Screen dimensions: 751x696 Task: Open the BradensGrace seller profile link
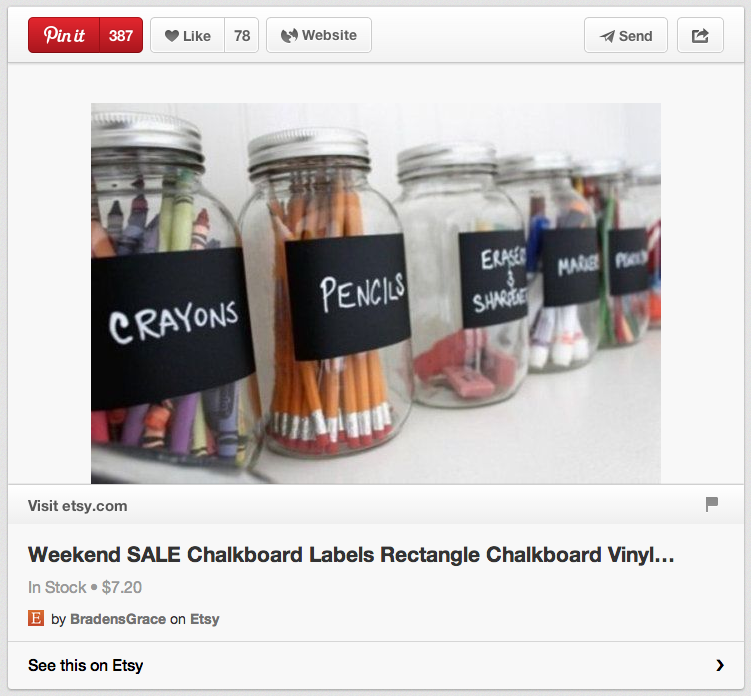[x=118, y=619]
